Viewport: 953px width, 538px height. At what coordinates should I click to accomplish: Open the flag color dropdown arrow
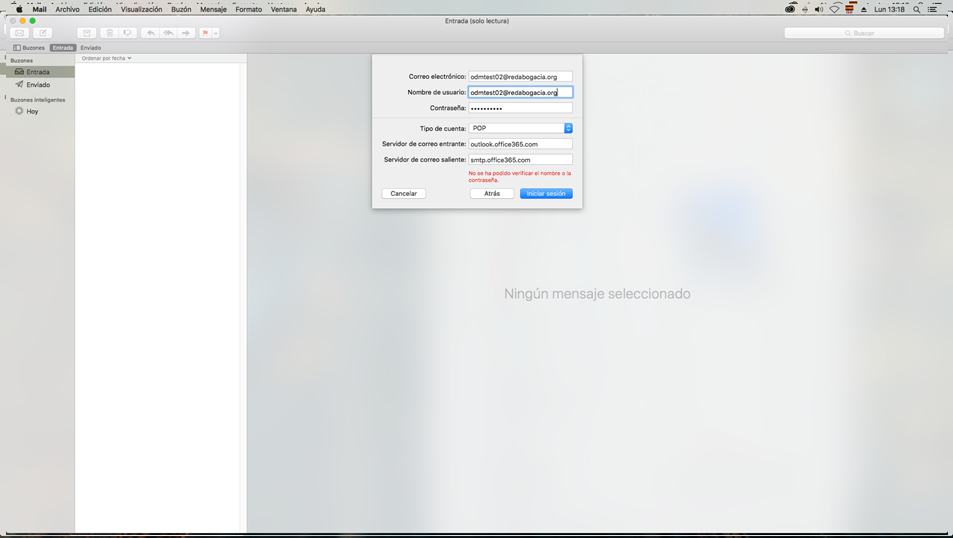coord(216,33)
